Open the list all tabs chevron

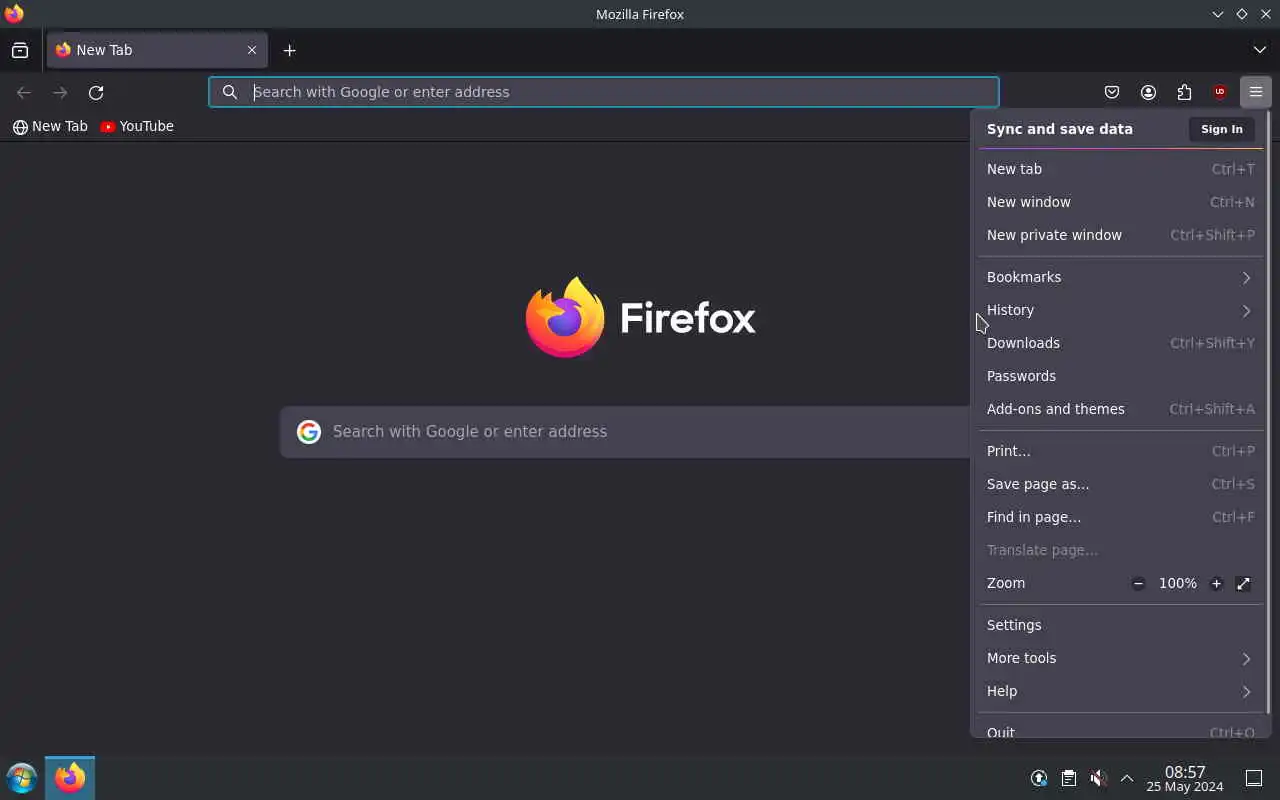click(1259, 50)
